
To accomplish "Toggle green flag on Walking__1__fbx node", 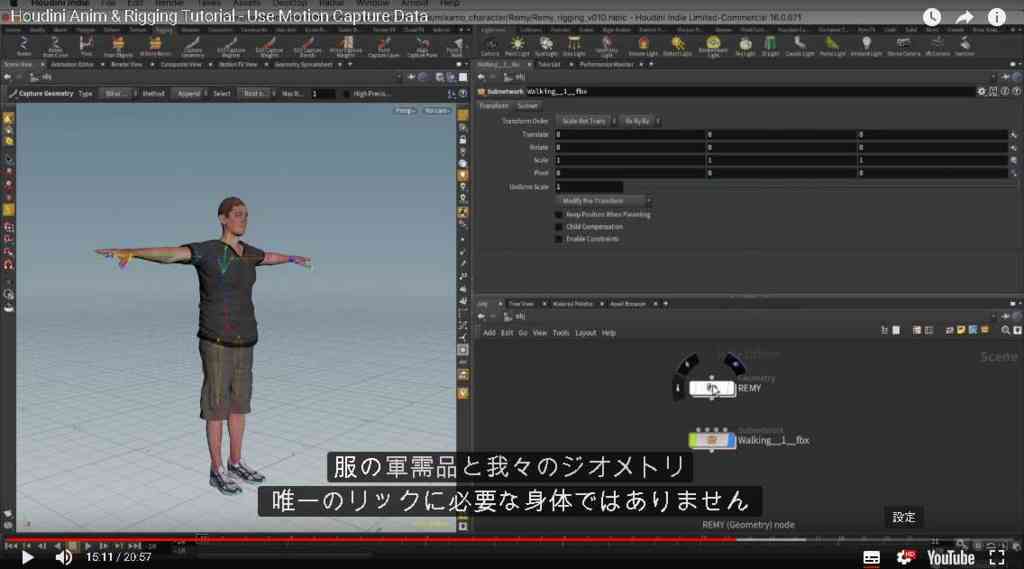I will pyautogui.click(x=693, y=441).
